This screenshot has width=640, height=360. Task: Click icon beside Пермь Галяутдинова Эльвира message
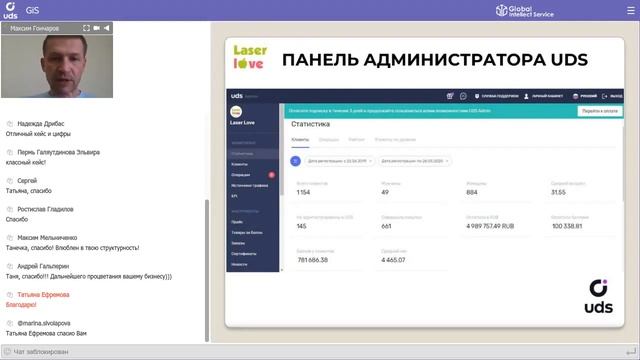[x=10, y=152]
